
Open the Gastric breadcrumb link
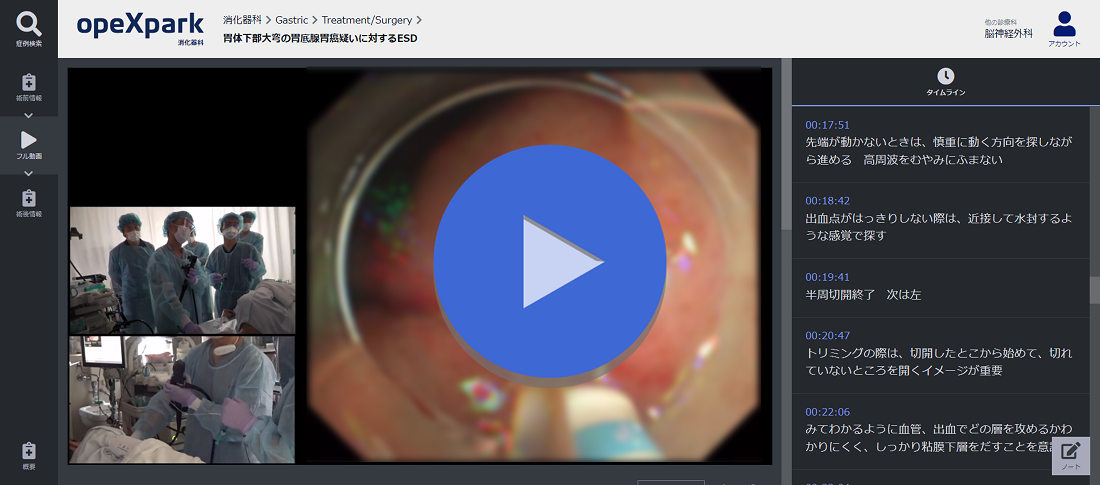pyautogui.click(x=292, y=20)
